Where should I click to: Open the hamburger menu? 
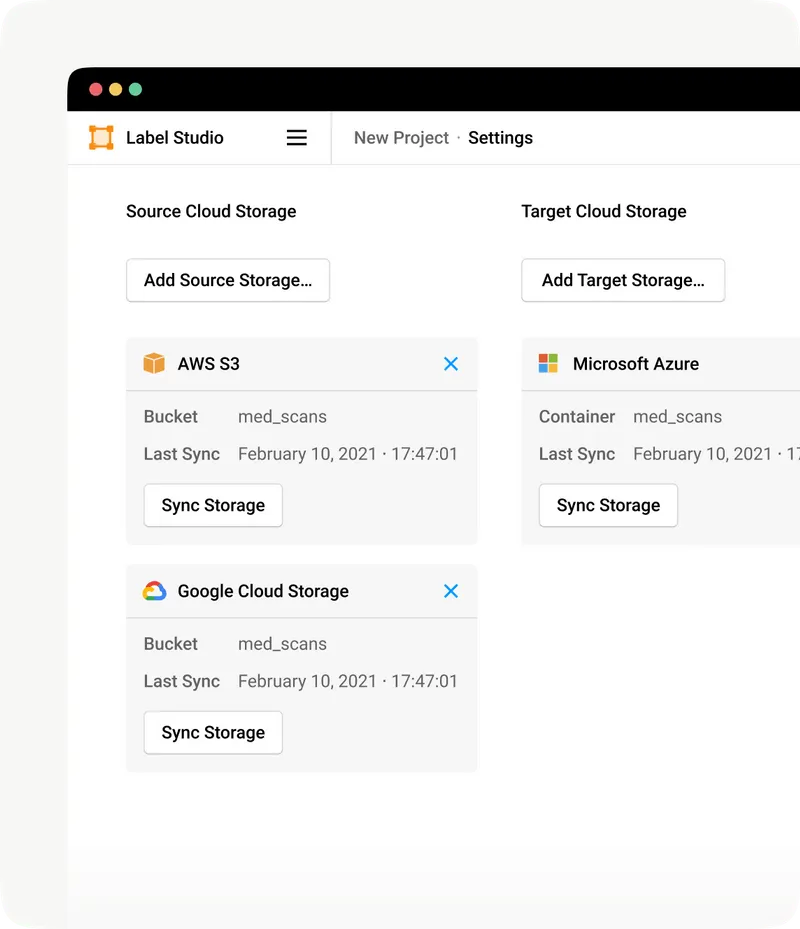coord(297,138)
